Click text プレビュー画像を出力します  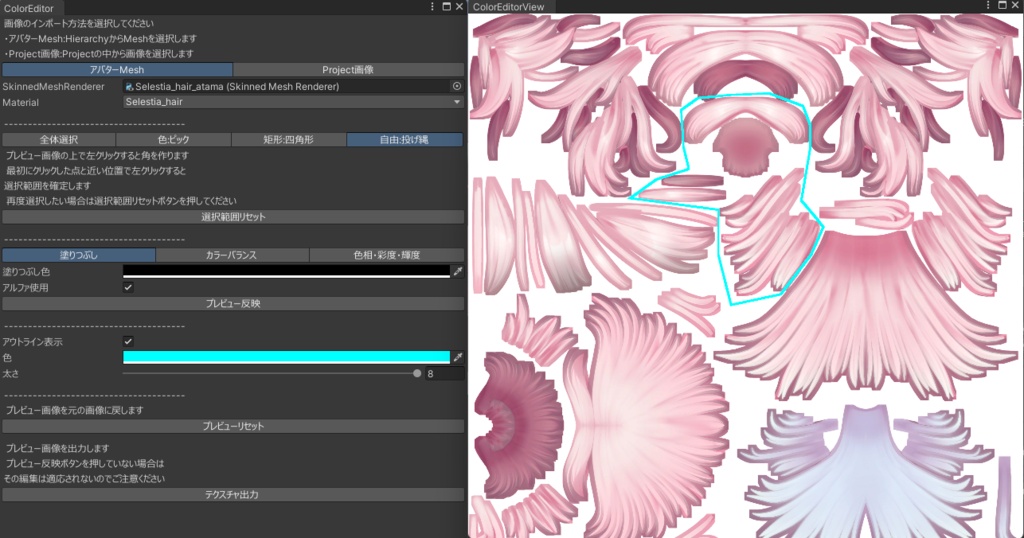pos(57,449)
